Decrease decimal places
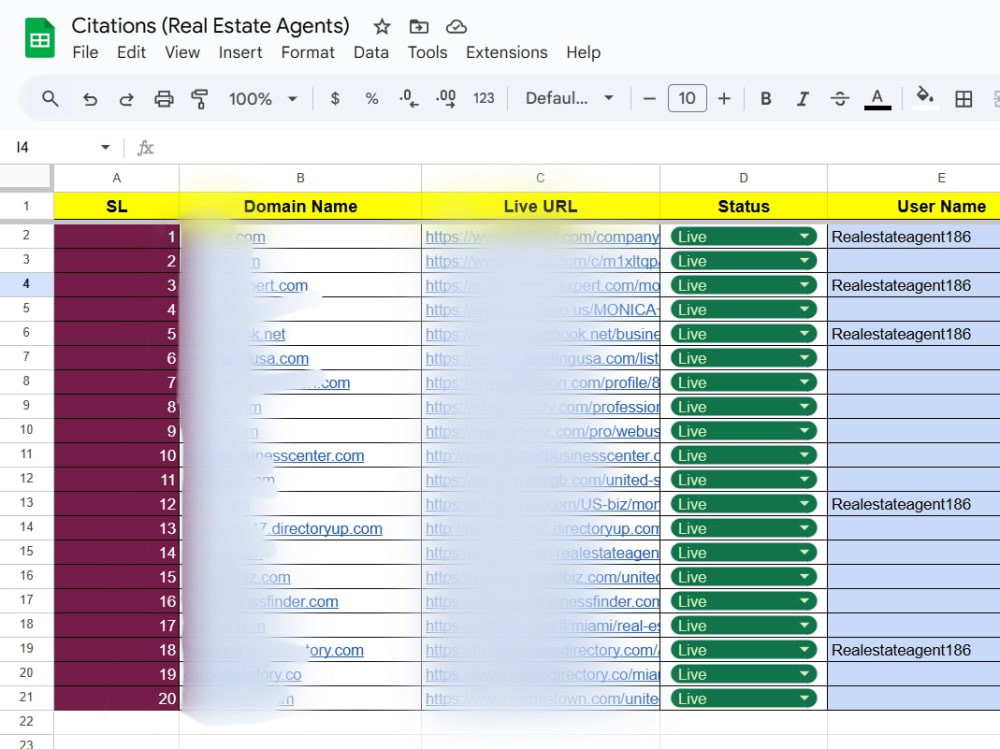 point(409,99)
